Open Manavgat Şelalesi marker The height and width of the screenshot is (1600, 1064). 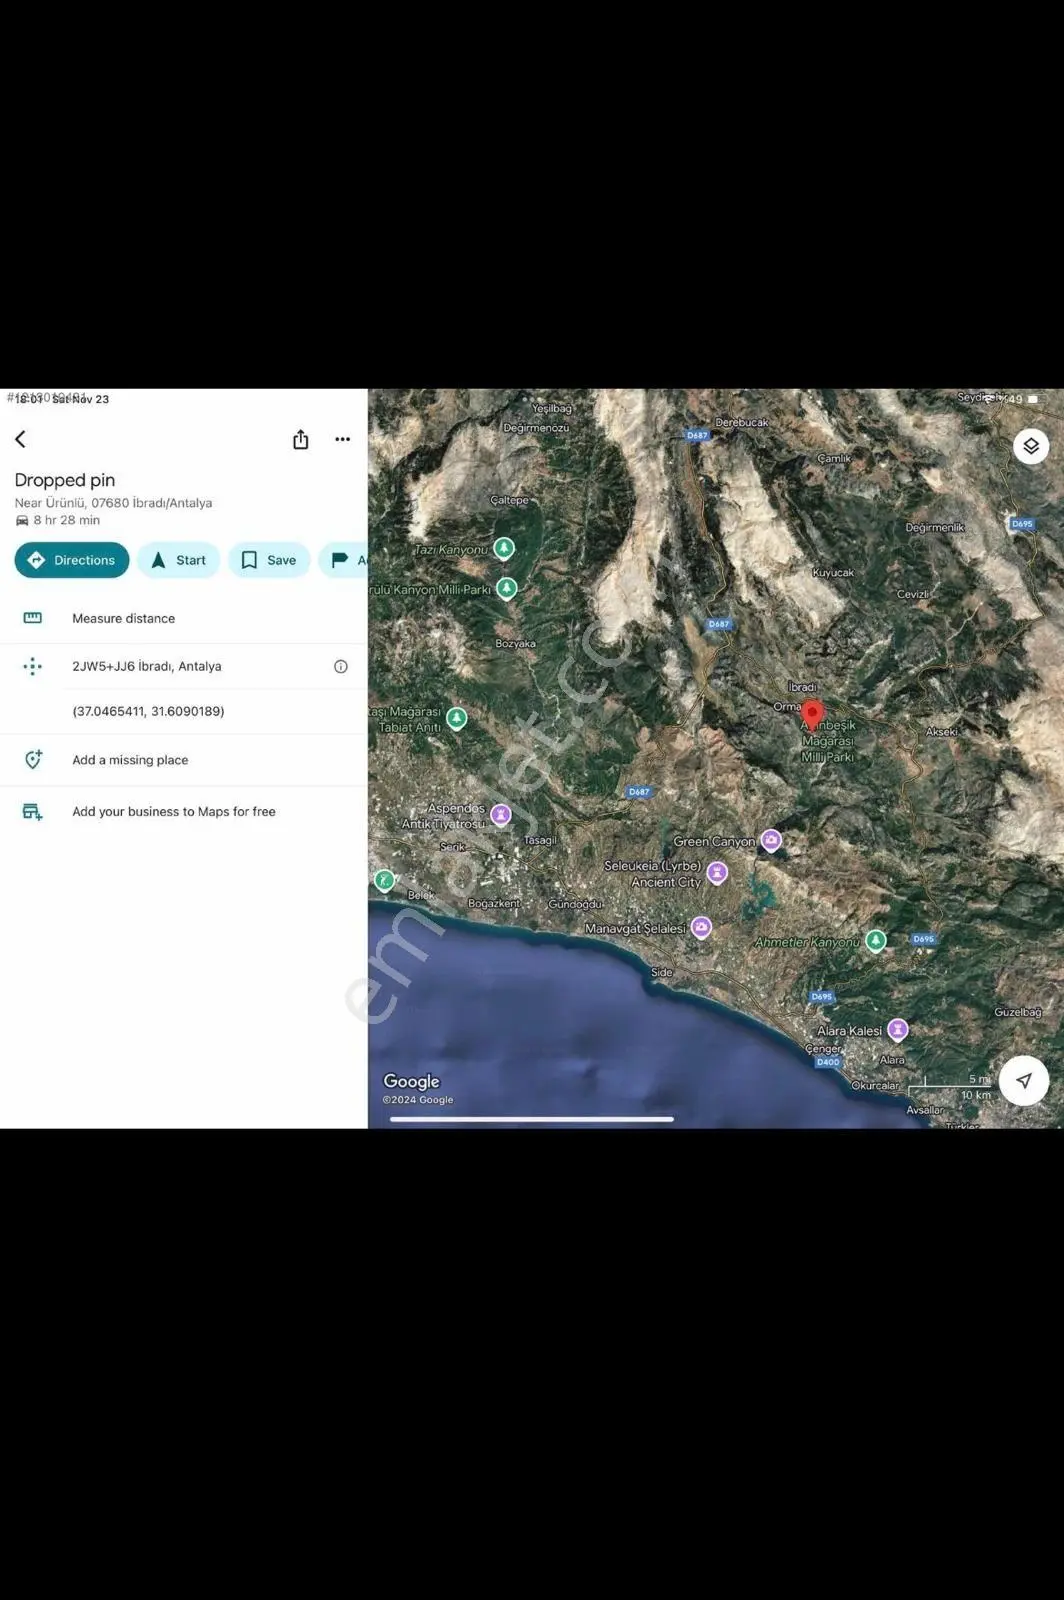pos(701,927)
